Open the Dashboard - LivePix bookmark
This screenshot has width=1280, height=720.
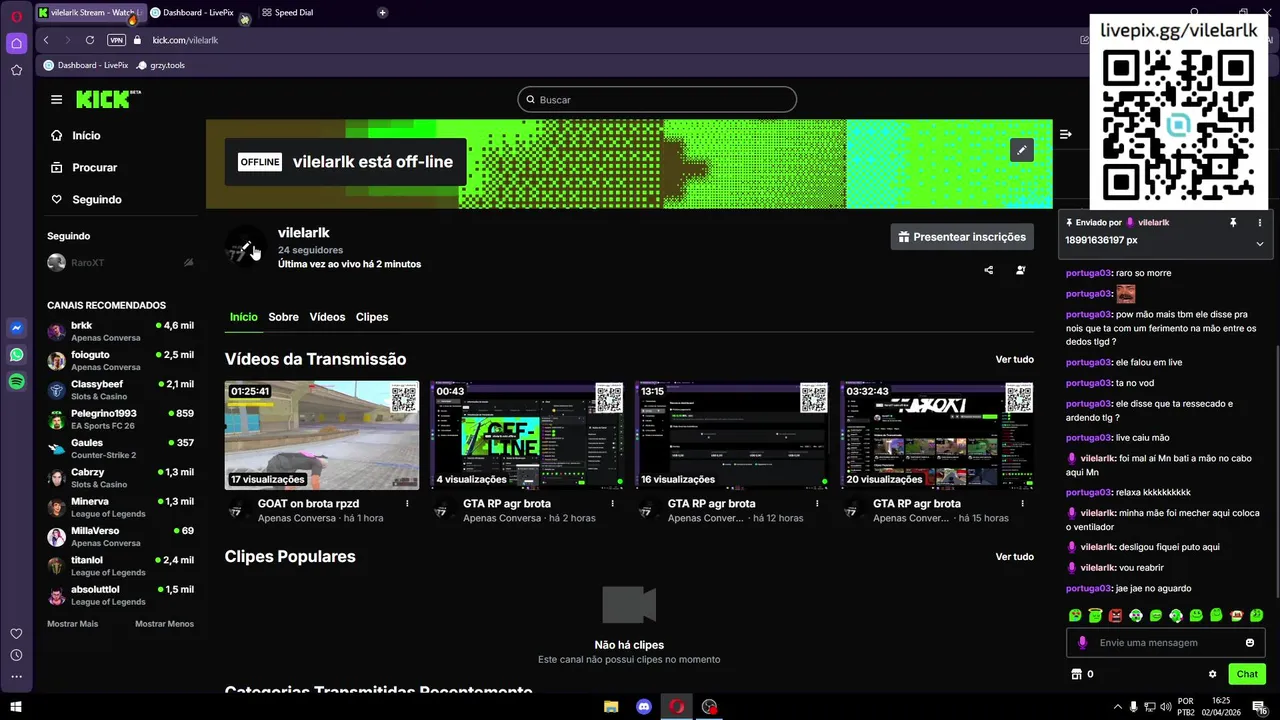point(86,65)
